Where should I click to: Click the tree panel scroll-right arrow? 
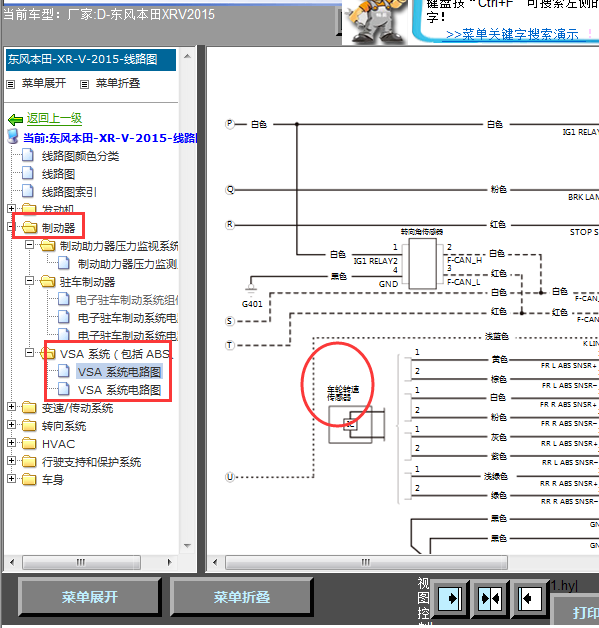tap(169, 562)
